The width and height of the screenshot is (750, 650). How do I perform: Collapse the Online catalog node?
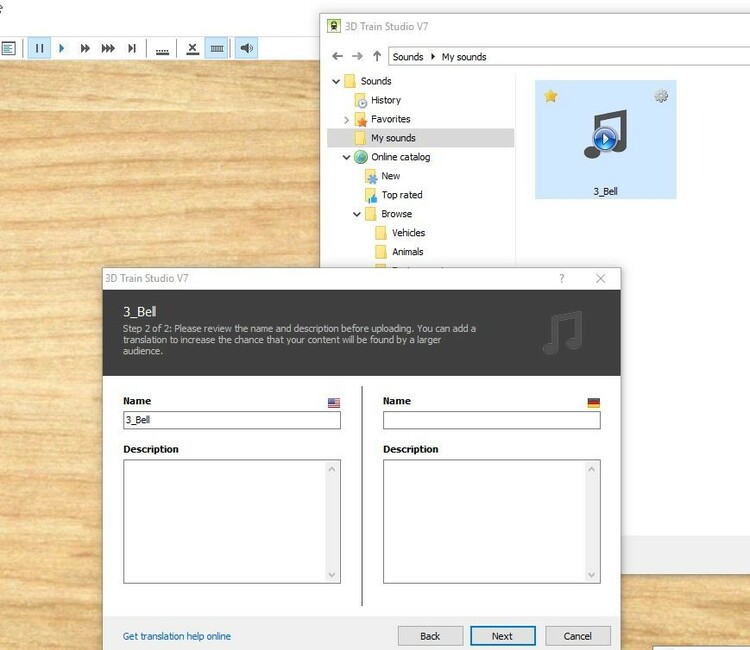coord(346,158)
